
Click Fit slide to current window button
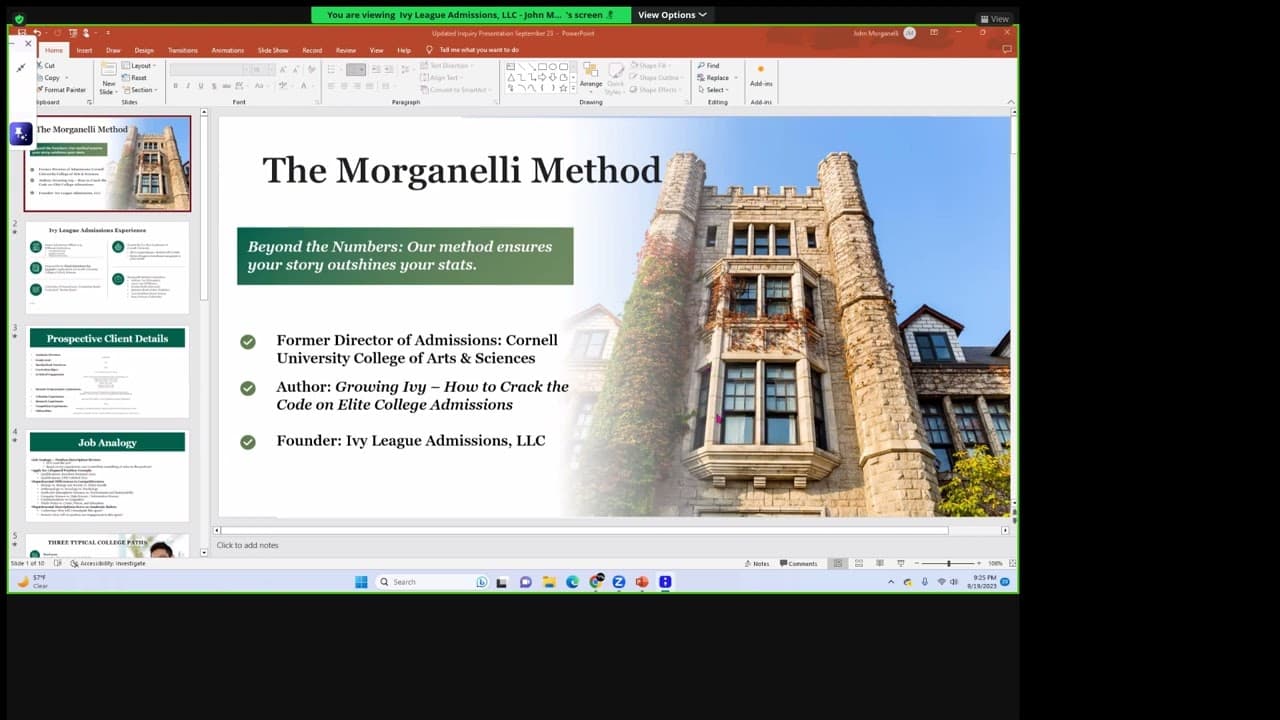(1012, 563)
